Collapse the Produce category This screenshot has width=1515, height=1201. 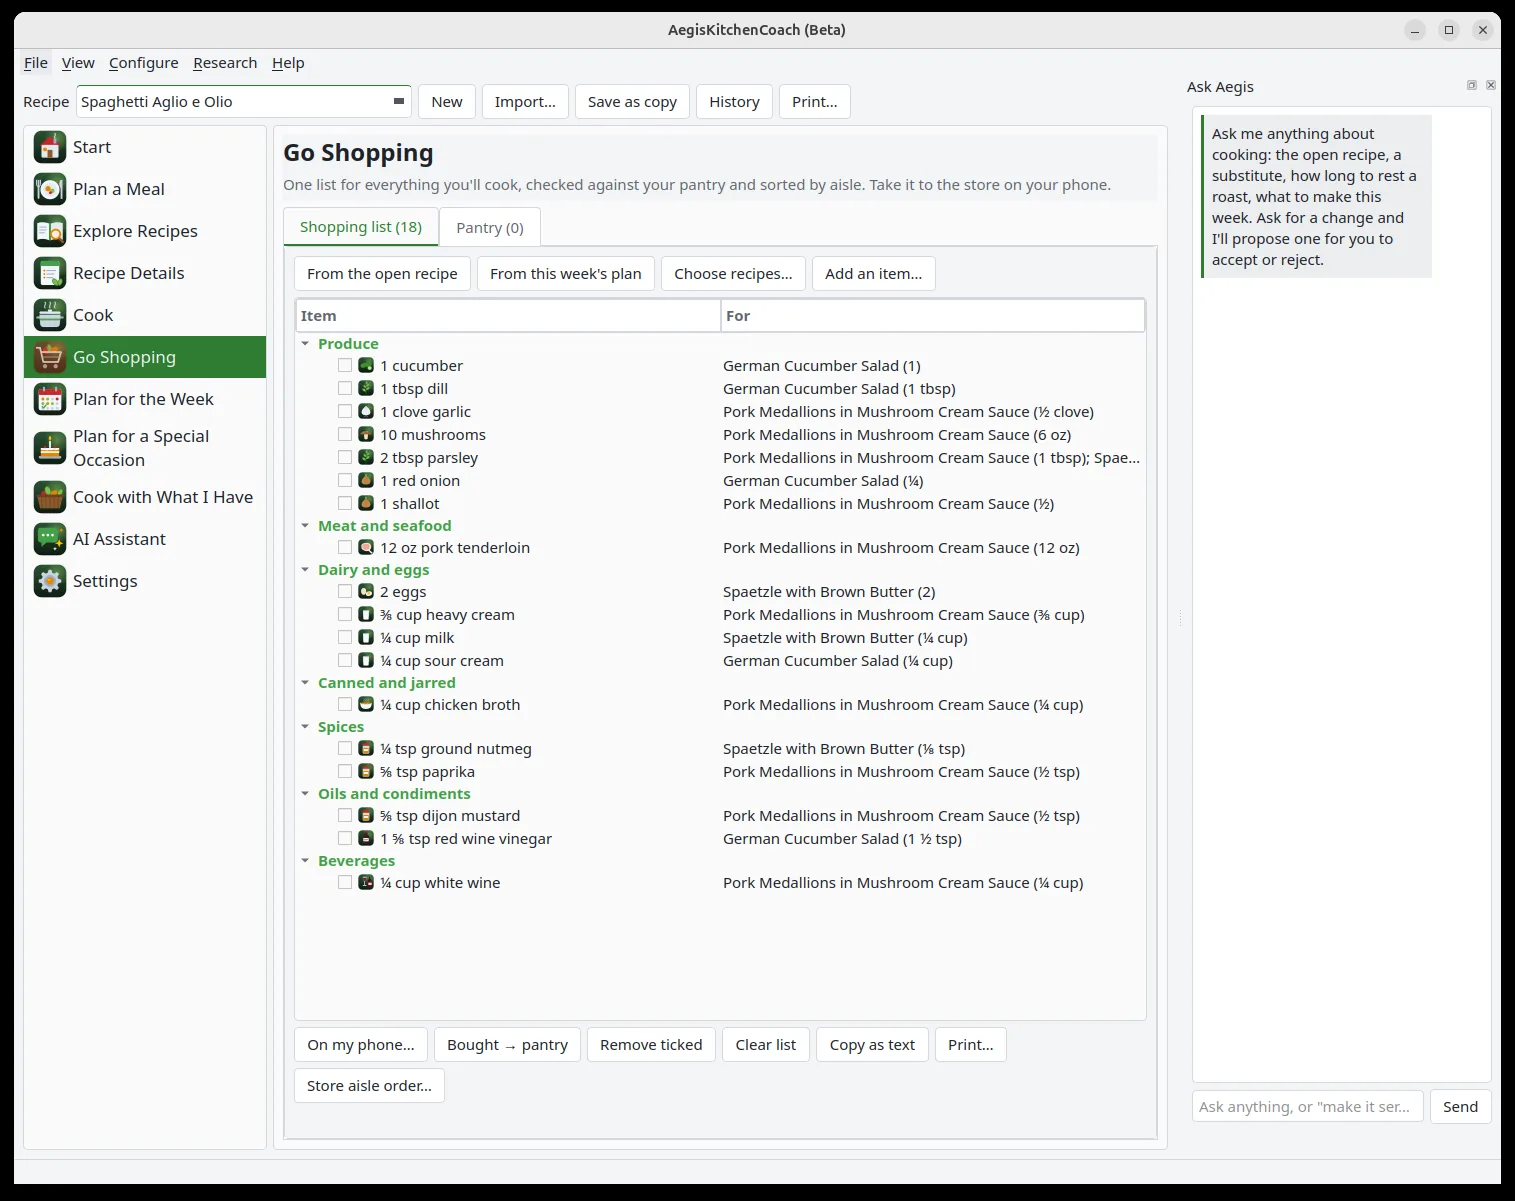(306, 344)
